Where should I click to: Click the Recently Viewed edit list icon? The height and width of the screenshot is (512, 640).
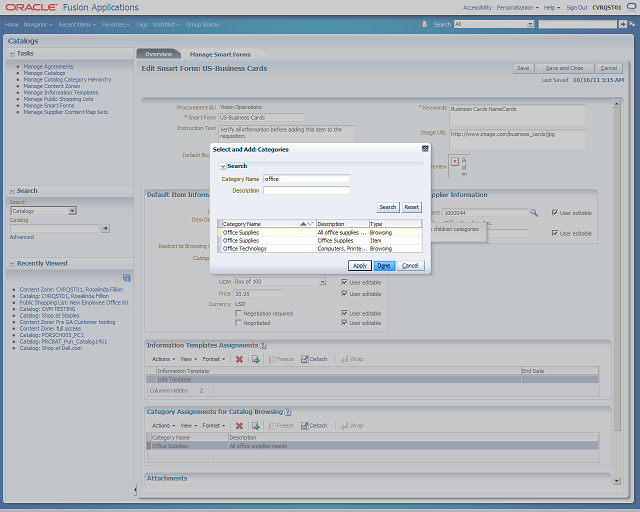pyautogui.click(x=127, y=278)
